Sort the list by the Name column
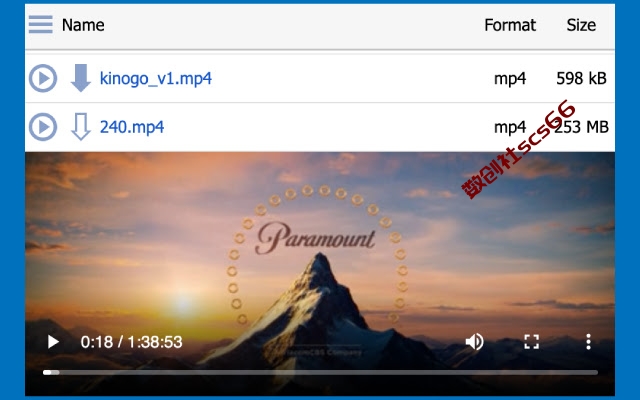Viewport: 640px width, 400px height. coord(83,25)
